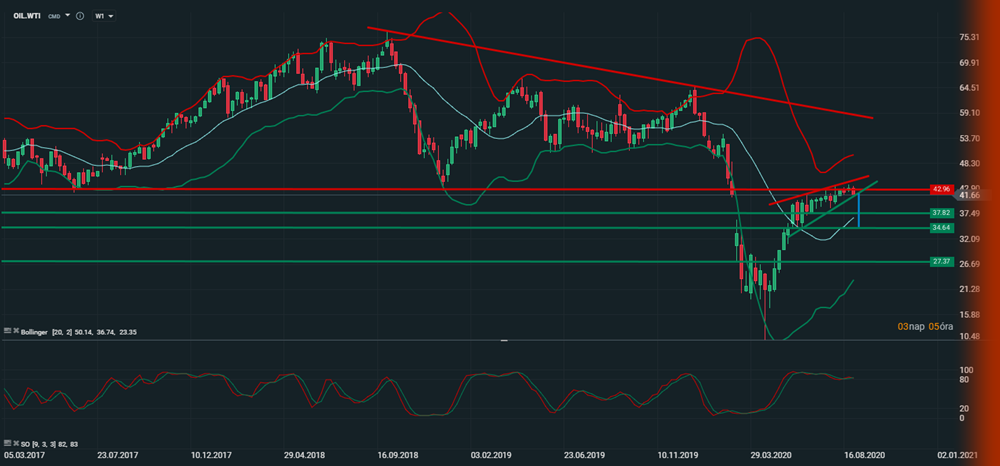
Task: Click the 29.03.2020 date on time axis
Action: pos(770,455)
